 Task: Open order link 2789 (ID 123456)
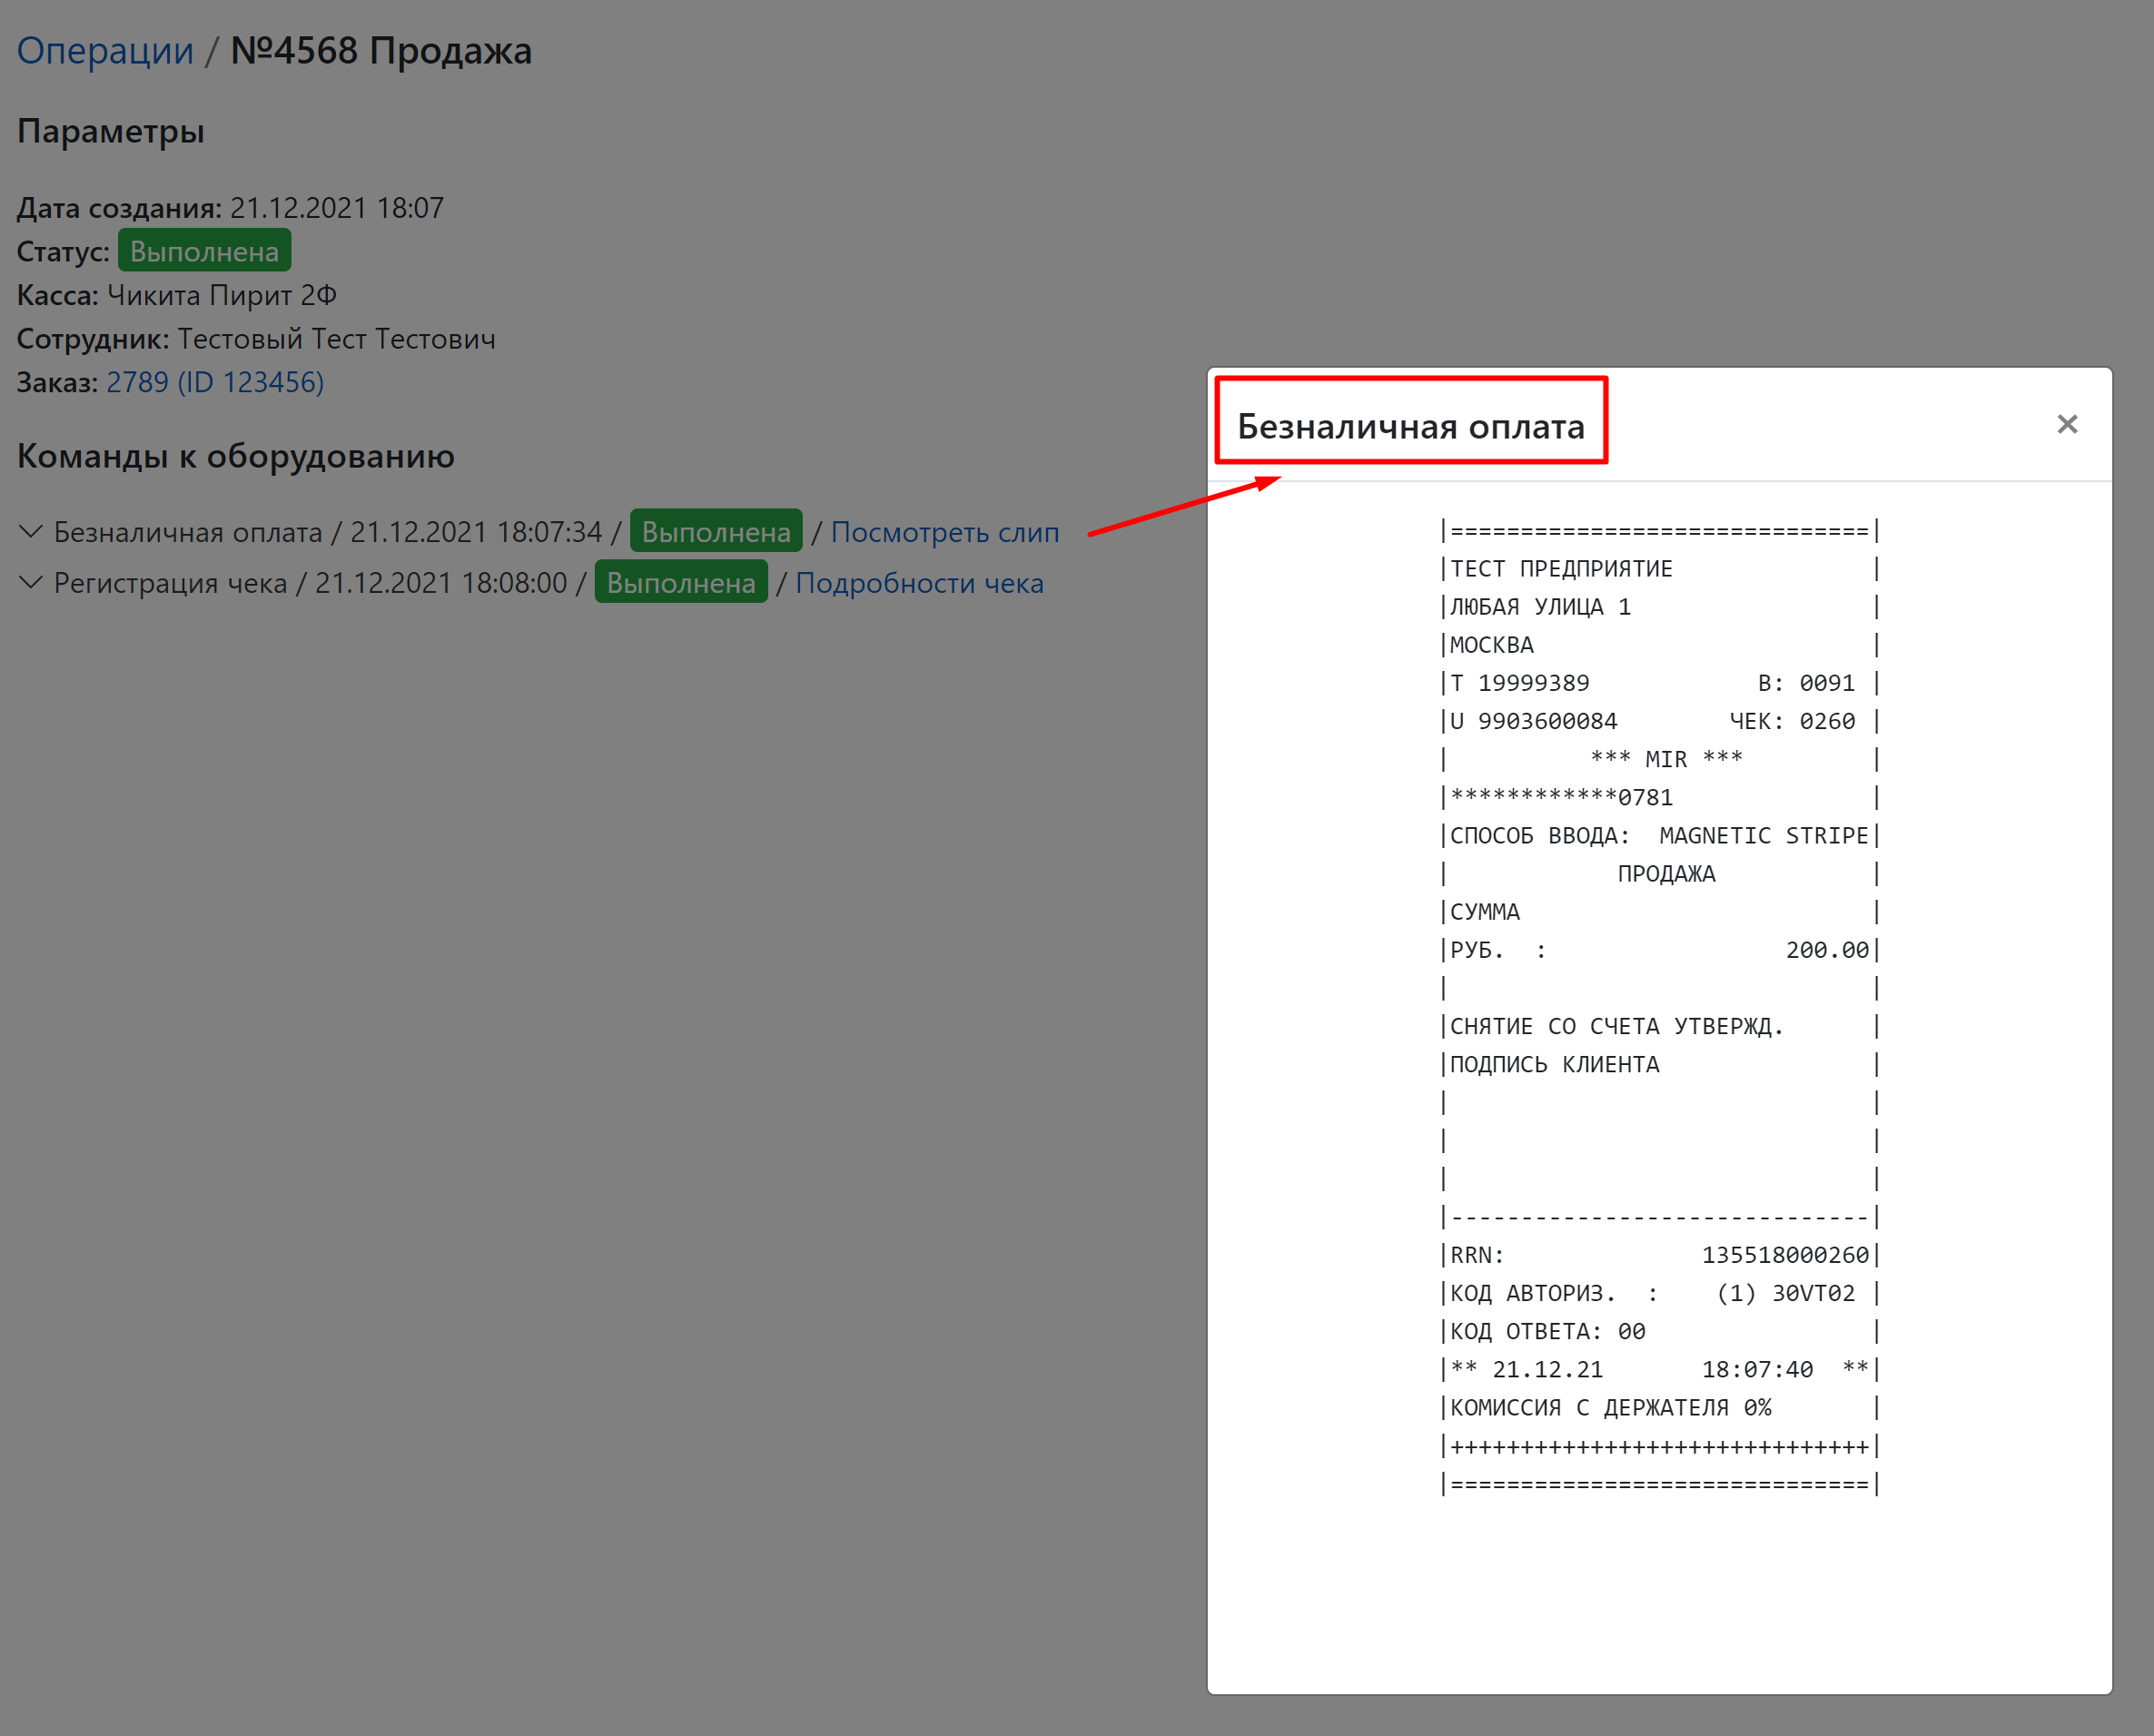coord(215,382)
